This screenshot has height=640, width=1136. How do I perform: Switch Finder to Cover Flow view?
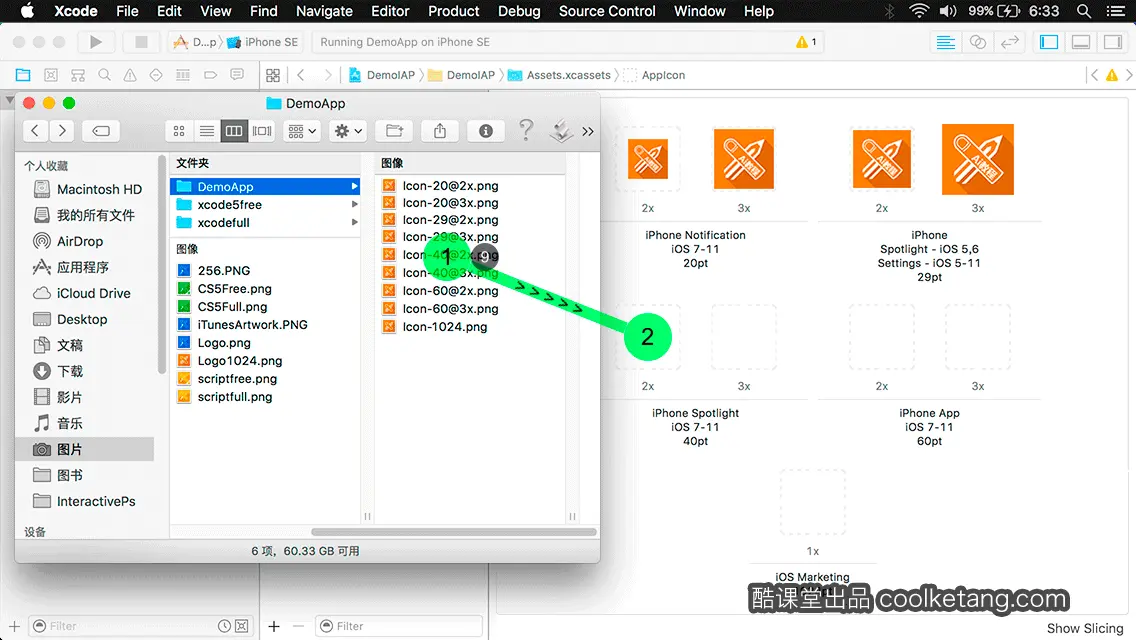(262, 131)
